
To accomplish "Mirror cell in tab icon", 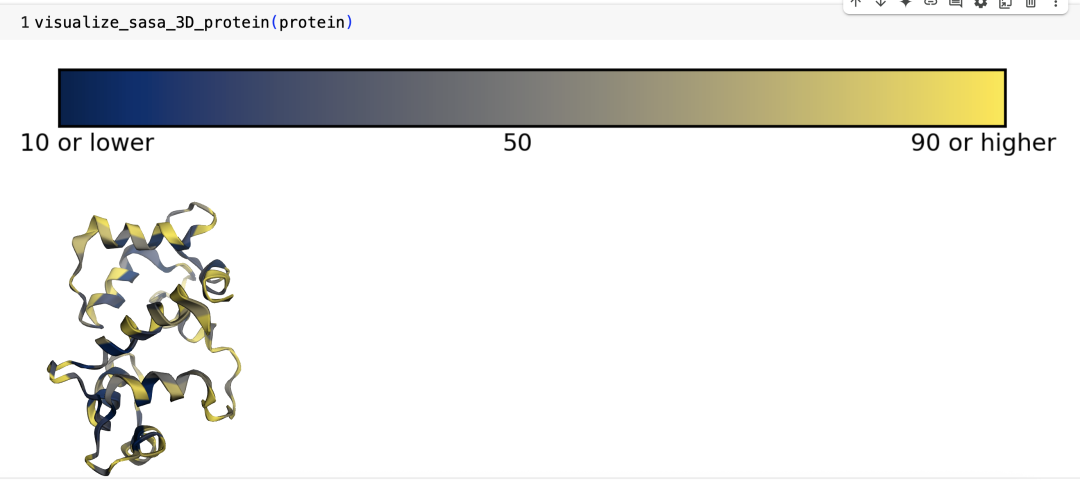I will pyautogui.click(x=1006, y=3).
